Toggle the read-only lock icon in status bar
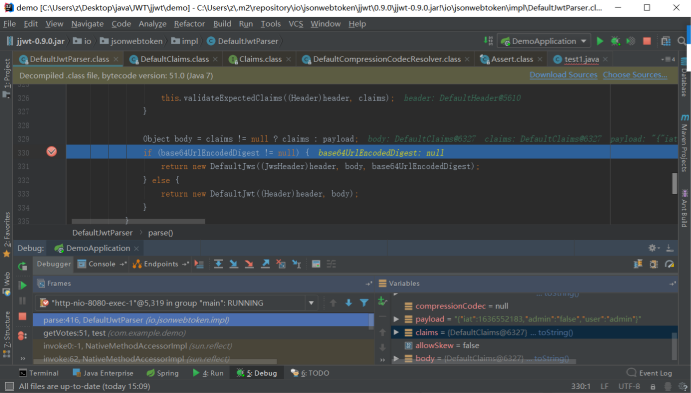The image size is (691, 393). tap(653, 386)
